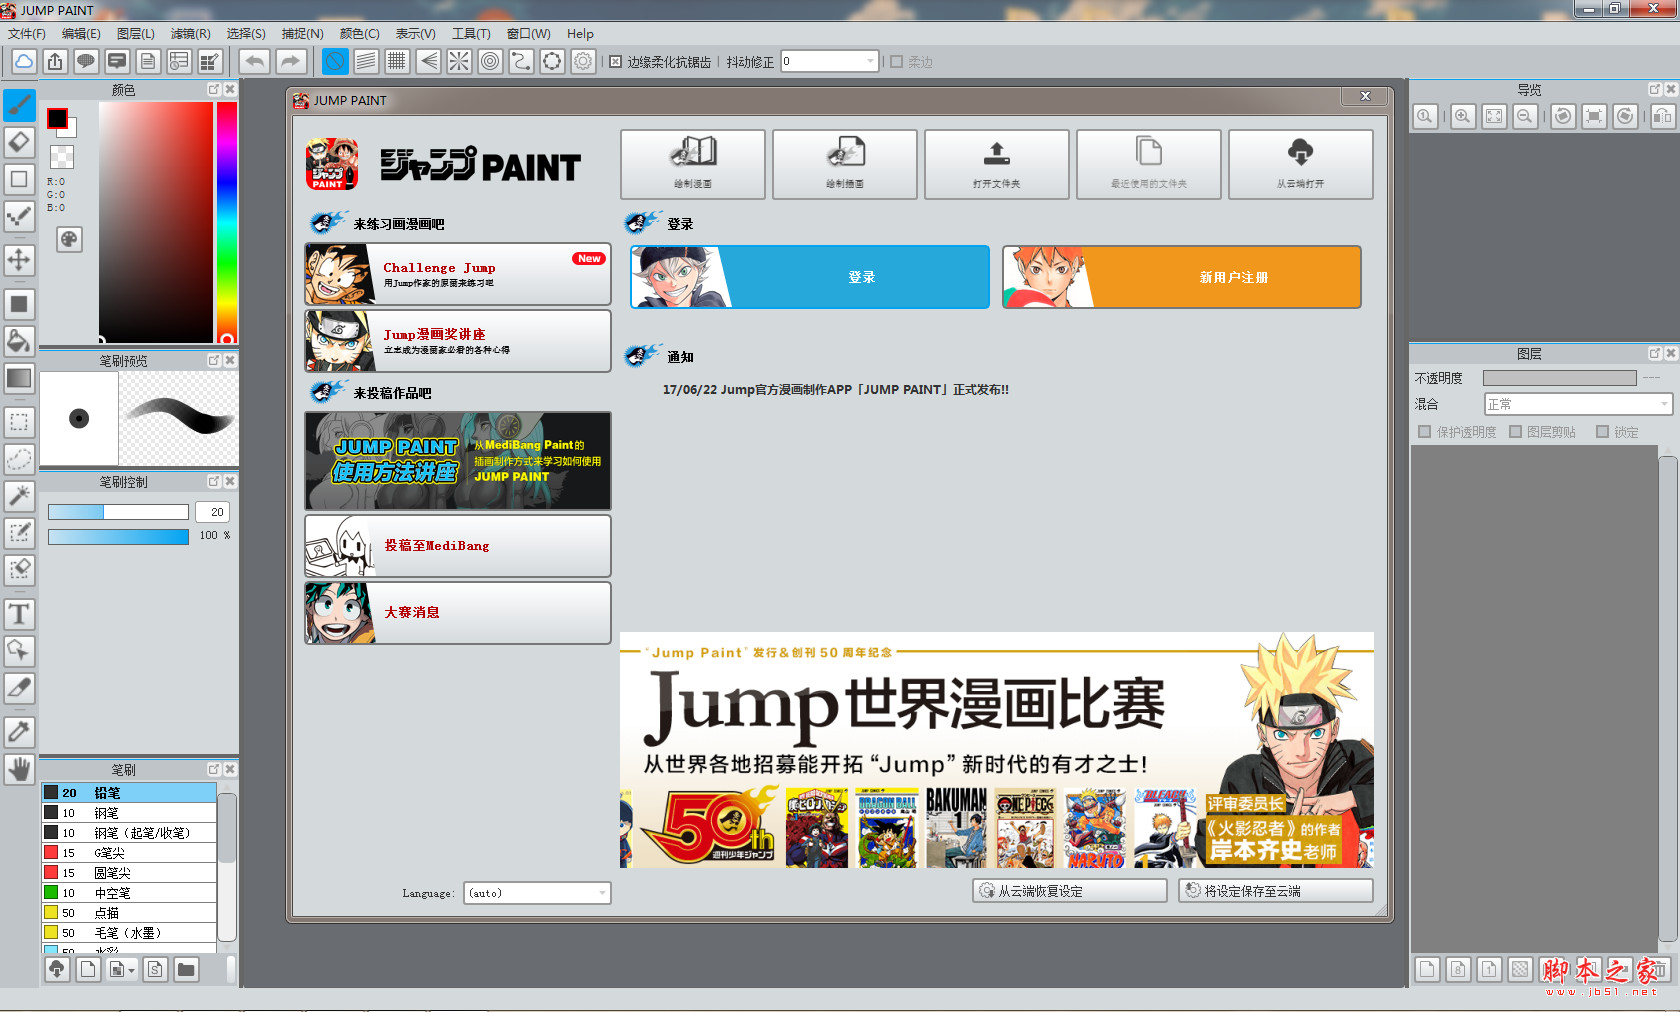Select the rectangular Selection tool
This screenshot has width=1680, height=1012.
click(19, 422)
